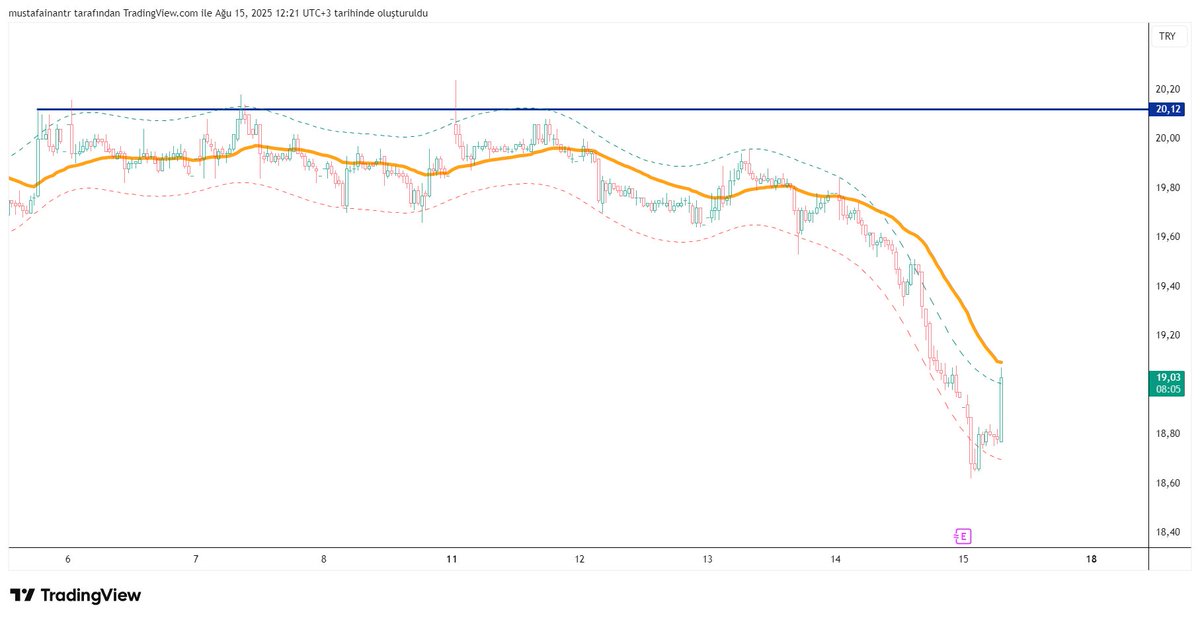Click the 18,60 price axis value
The width and height of the screenshot is (1200, 620).
point(1166,483)
